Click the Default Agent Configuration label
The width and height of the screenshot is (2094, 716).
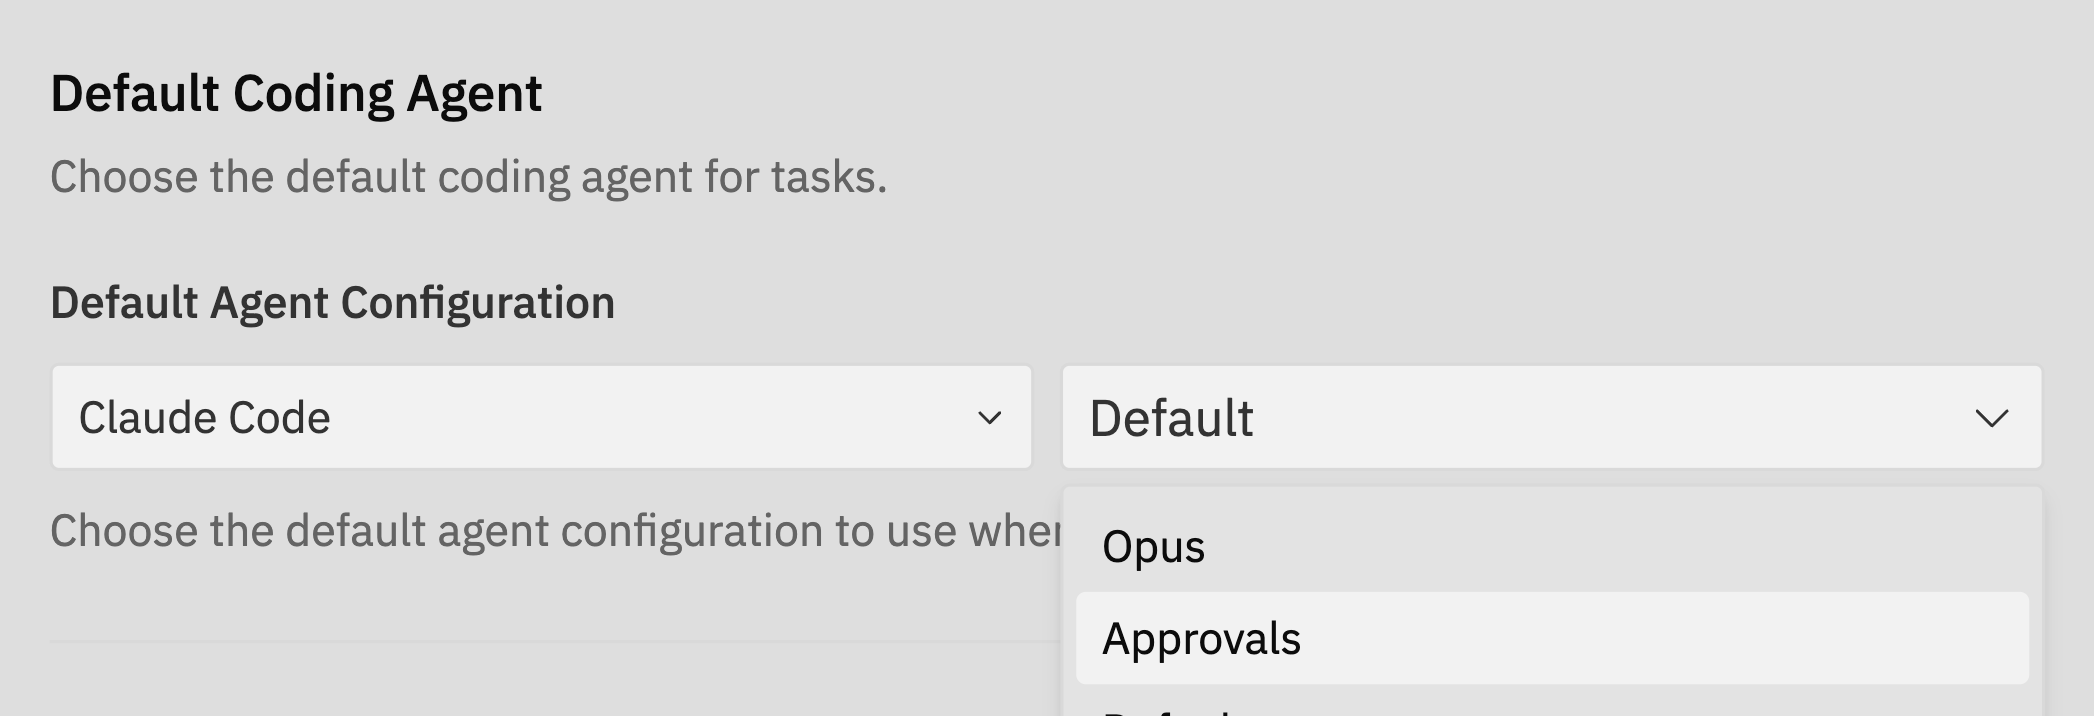pyautogui.click(x=334, y=303)
